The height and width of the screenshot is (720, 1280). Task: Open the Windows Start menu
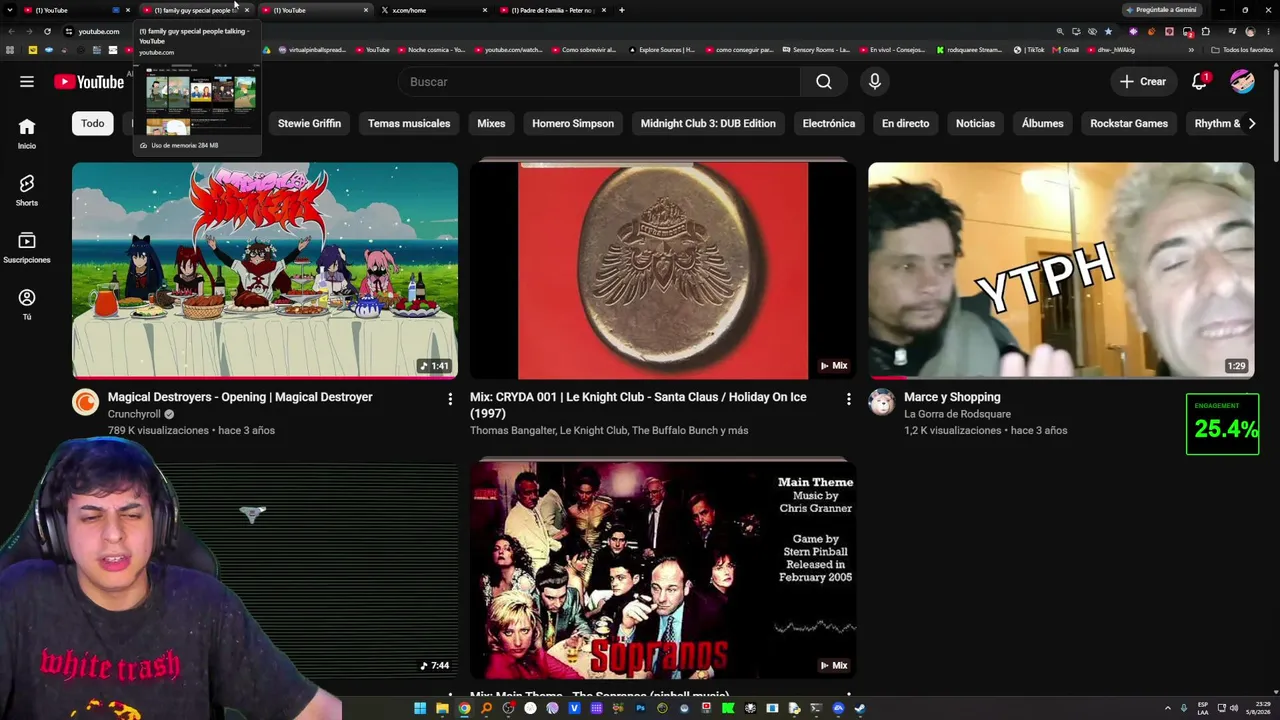coord(420,709)
